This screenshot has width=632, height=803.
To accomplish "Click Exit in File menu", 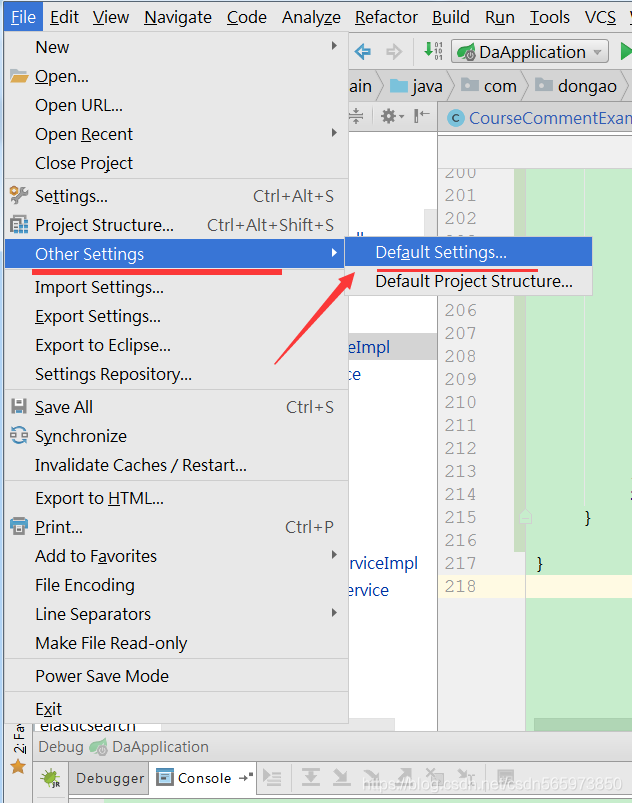I will pyautogui.click(x=177, y=709).
